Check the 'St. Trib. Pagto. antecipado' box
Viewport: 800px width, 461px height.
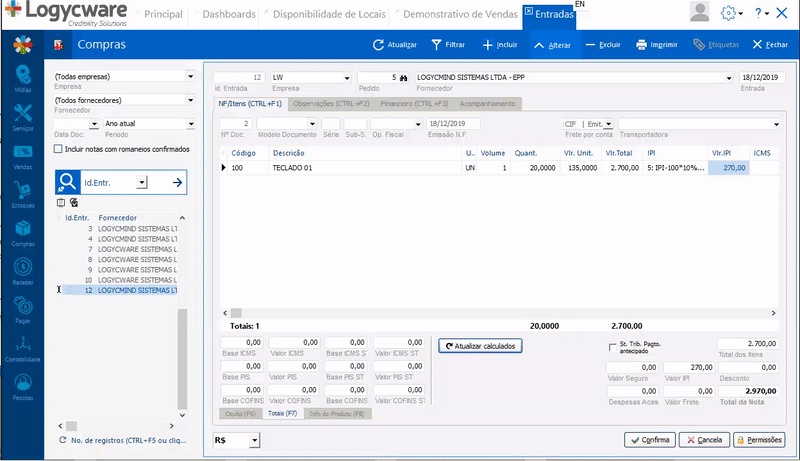pyautogui.click(x=612, y=347)
